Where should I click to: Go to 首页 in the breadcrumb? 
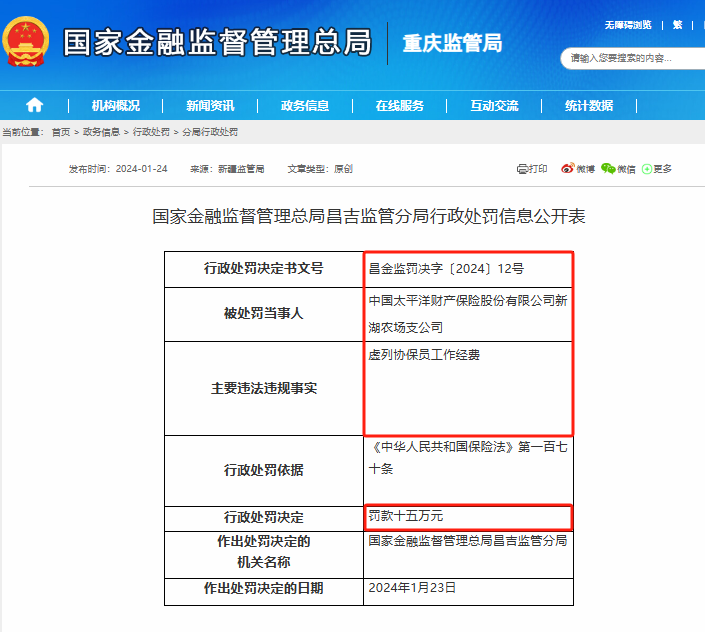[x=61, y=132]
